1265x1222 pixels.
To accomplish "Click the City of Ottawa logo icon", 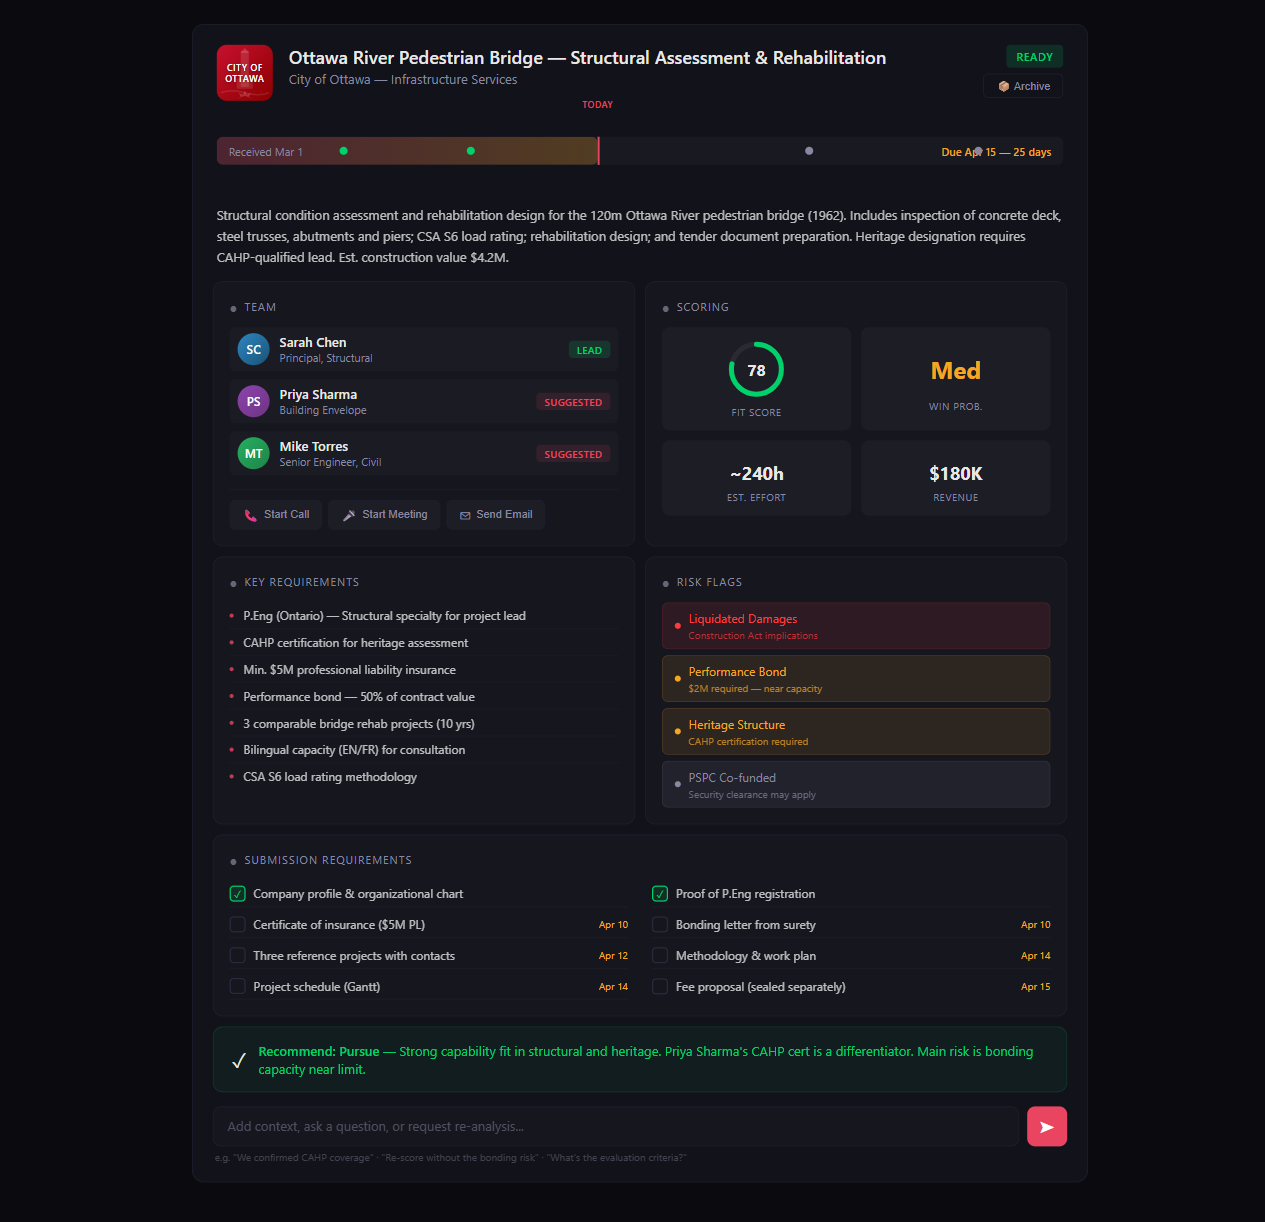I will pos(245,73).
